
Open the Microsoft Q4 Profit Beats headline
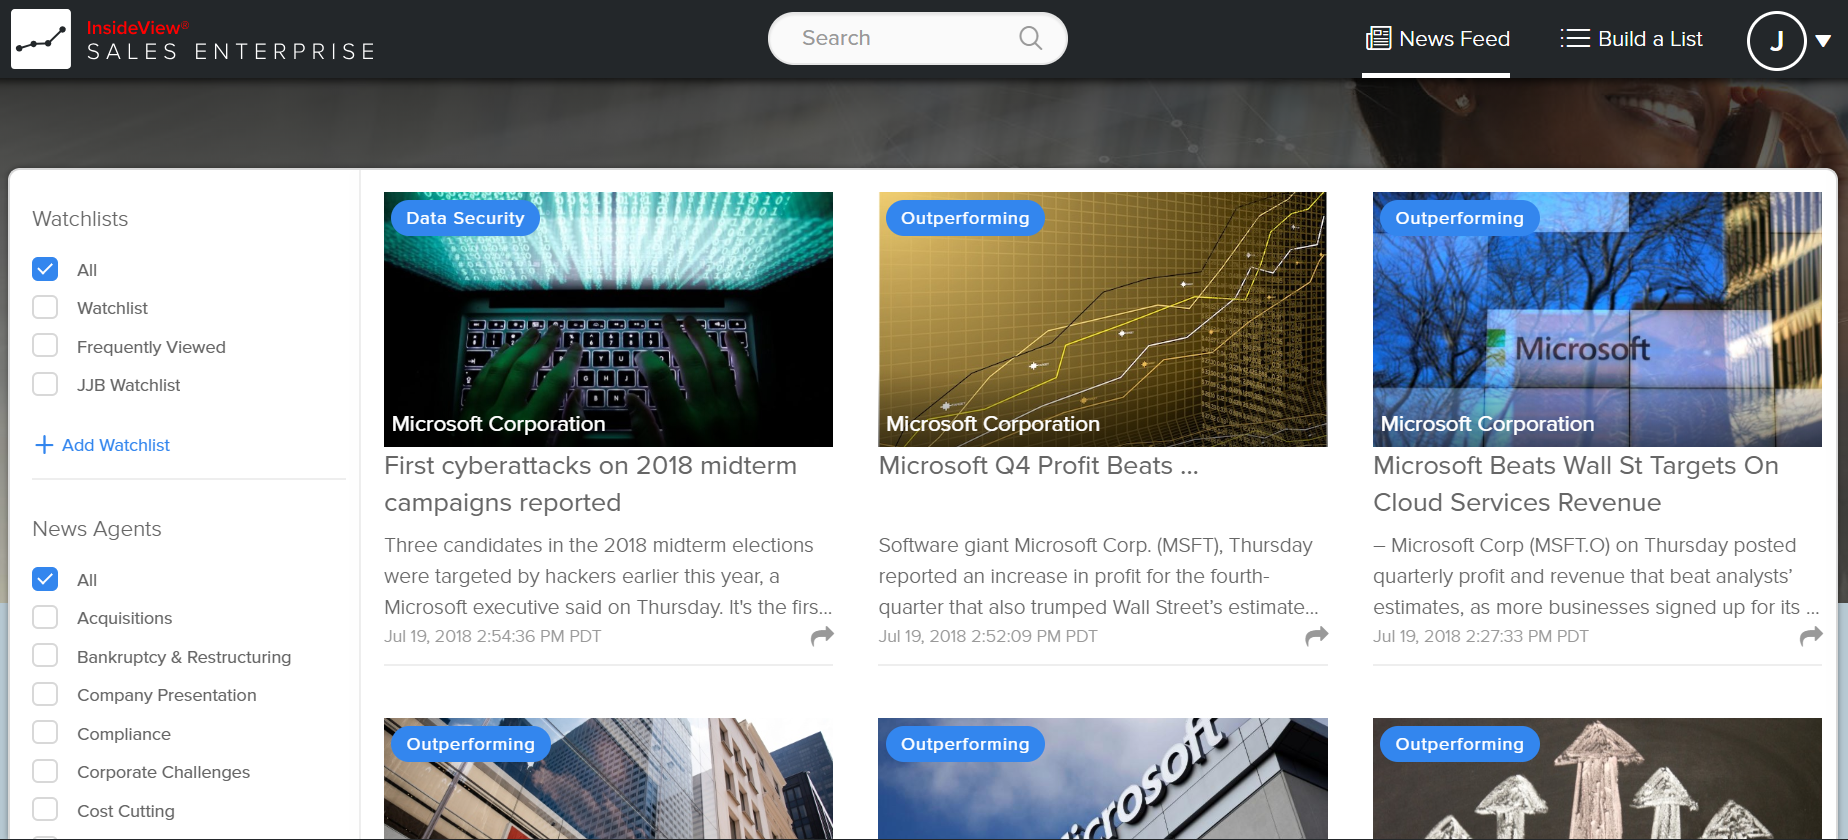1038,466
